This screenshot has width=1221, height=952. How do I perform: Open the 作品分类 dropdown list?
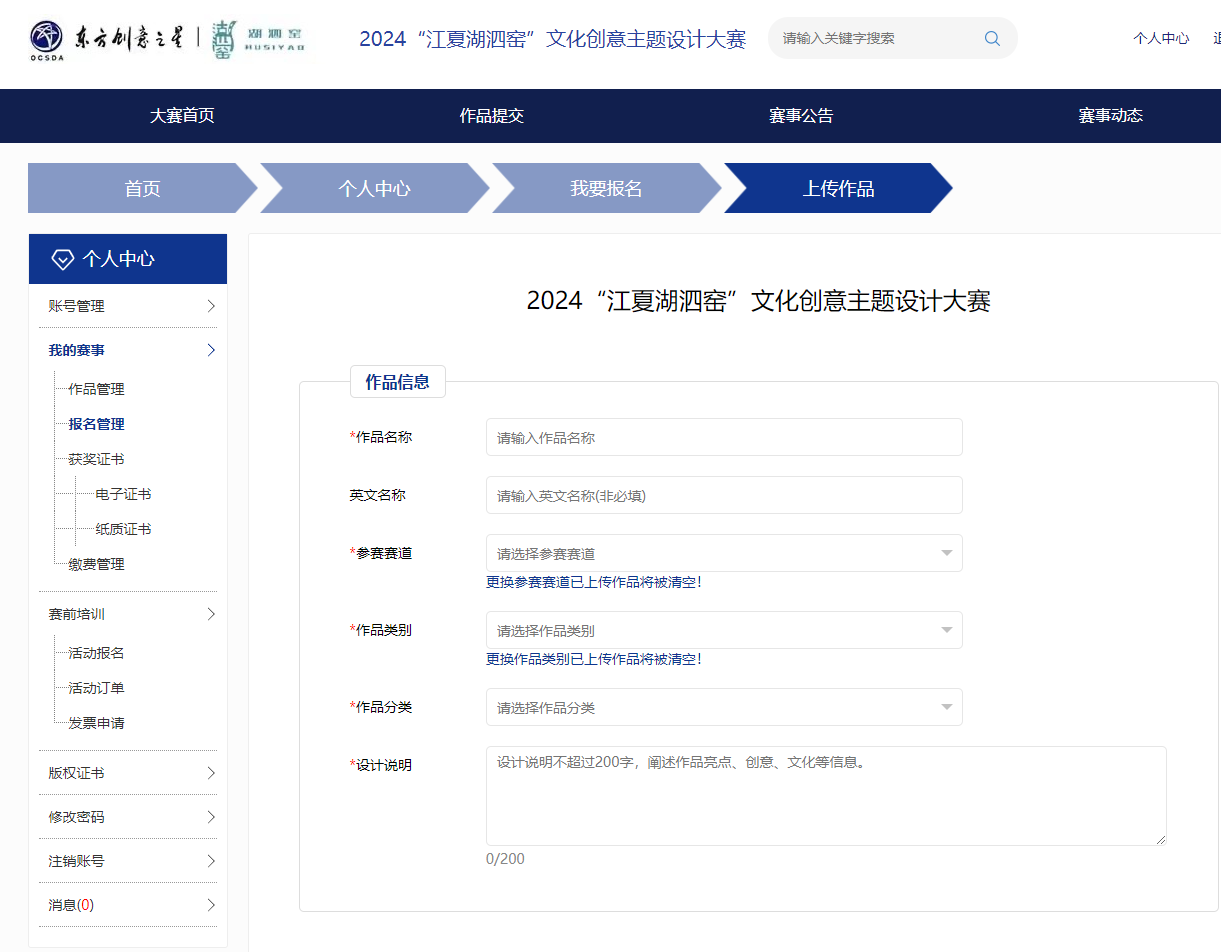coord(723,707)
